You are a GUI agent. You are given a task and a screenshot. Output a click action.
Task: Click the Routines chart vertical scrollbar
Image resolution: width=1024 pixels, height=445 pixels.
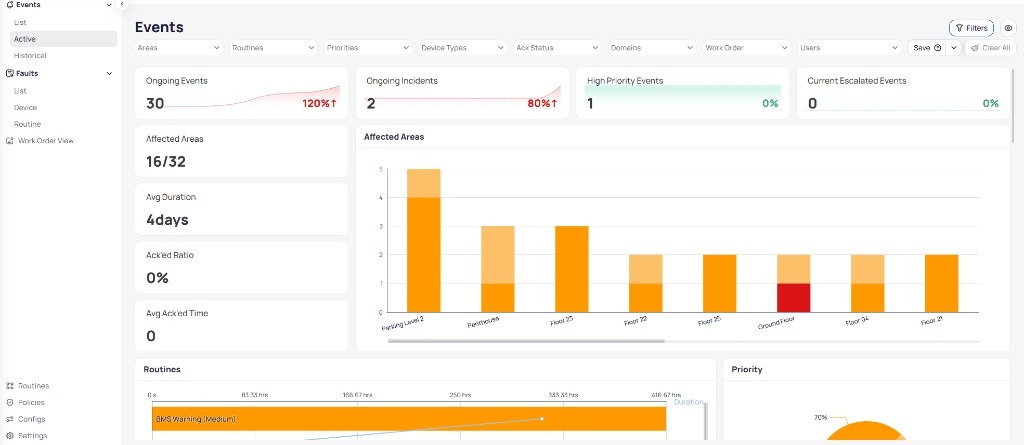705,421
